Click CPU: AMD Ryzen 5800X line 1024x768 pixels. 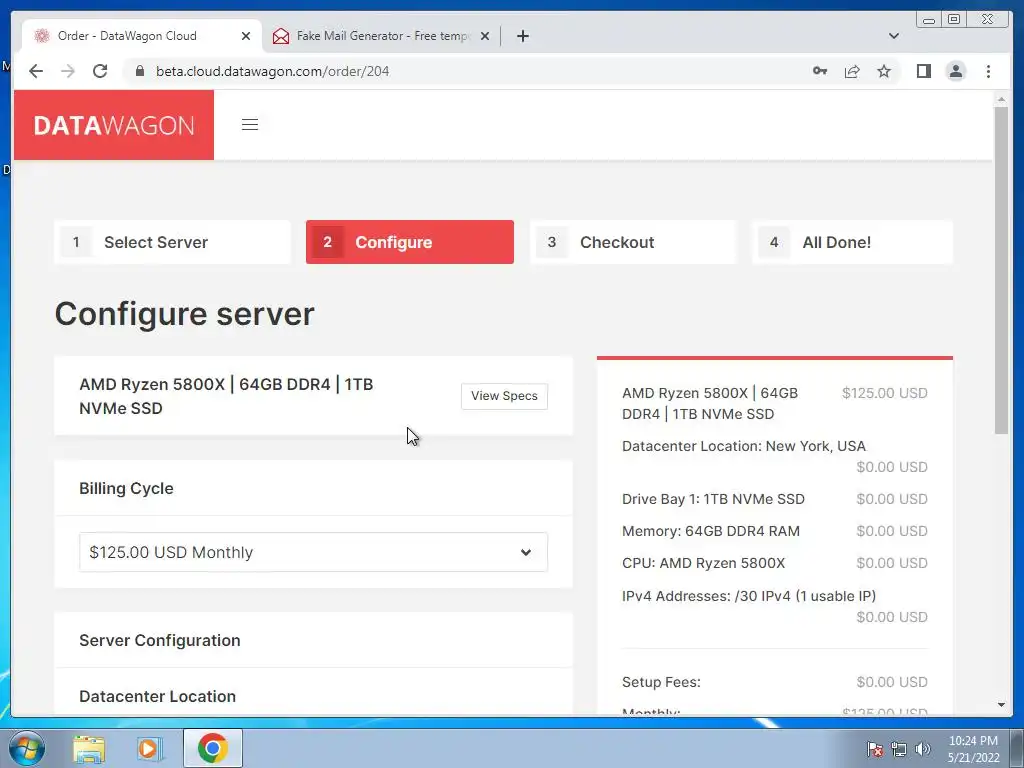(703, 563)
